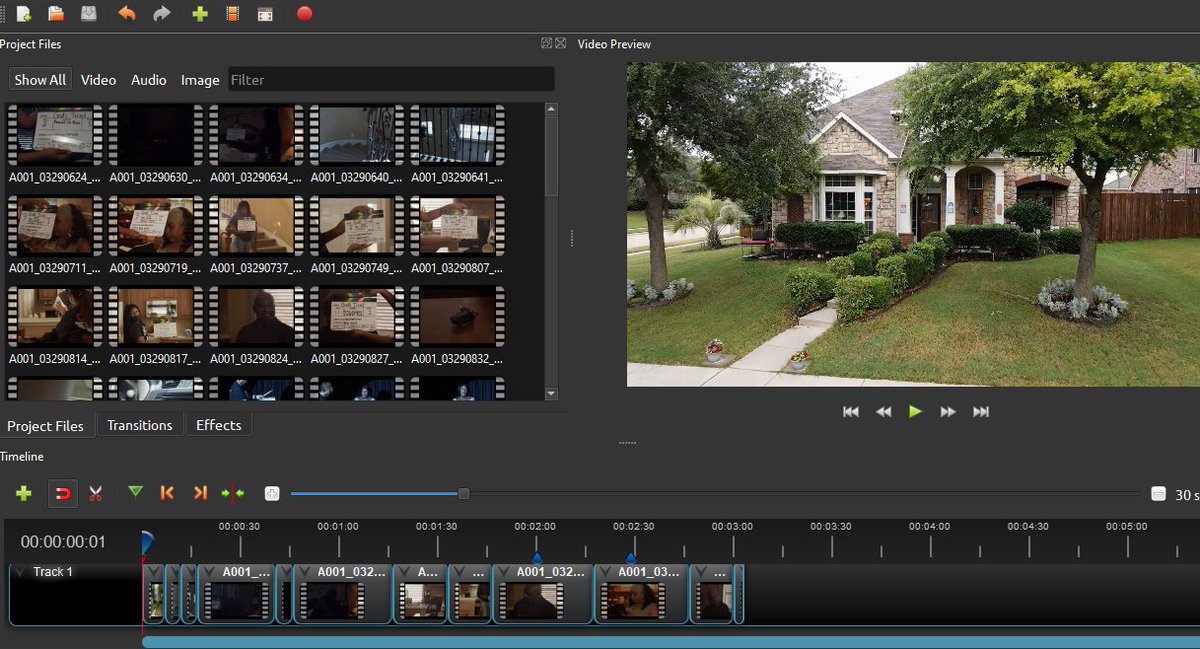Activate the razor scissors tool

coord(96,493)
